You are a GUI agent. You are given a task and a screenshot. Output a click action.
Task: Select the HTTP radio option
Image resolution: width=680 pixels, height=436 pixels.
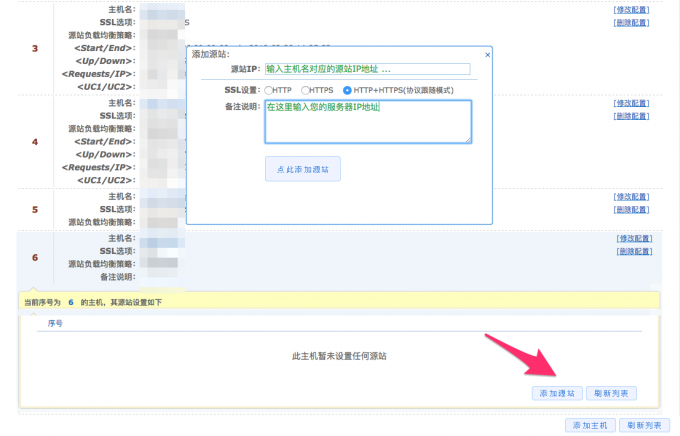(269, 90)
